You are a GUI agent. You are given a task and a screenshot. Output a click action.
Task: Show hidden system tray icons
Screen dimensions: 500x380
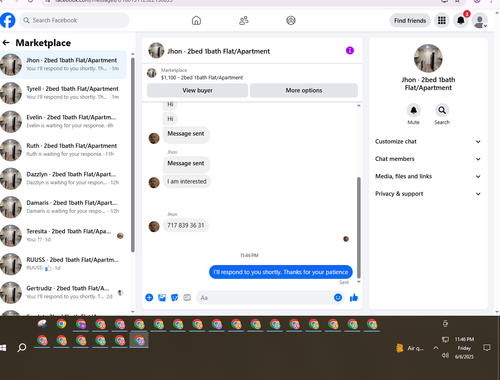point(435,348)
